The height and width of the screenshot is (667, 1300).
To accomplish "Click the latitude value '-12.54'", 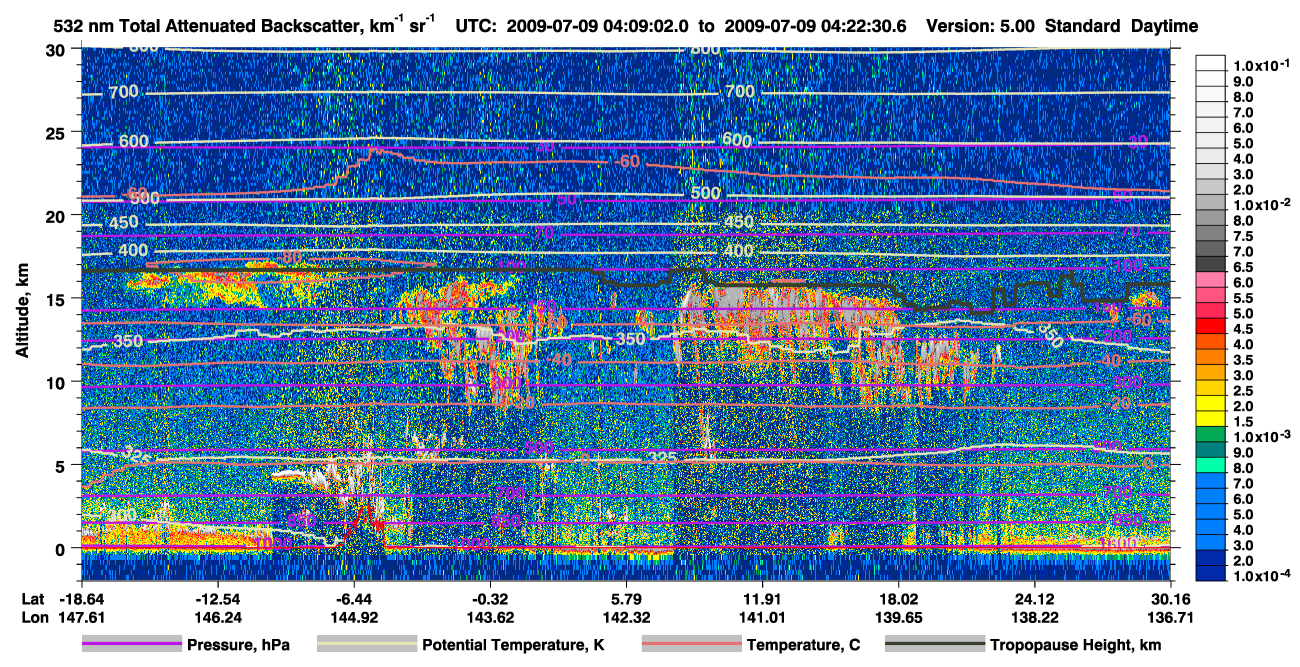I will point(217,599).
